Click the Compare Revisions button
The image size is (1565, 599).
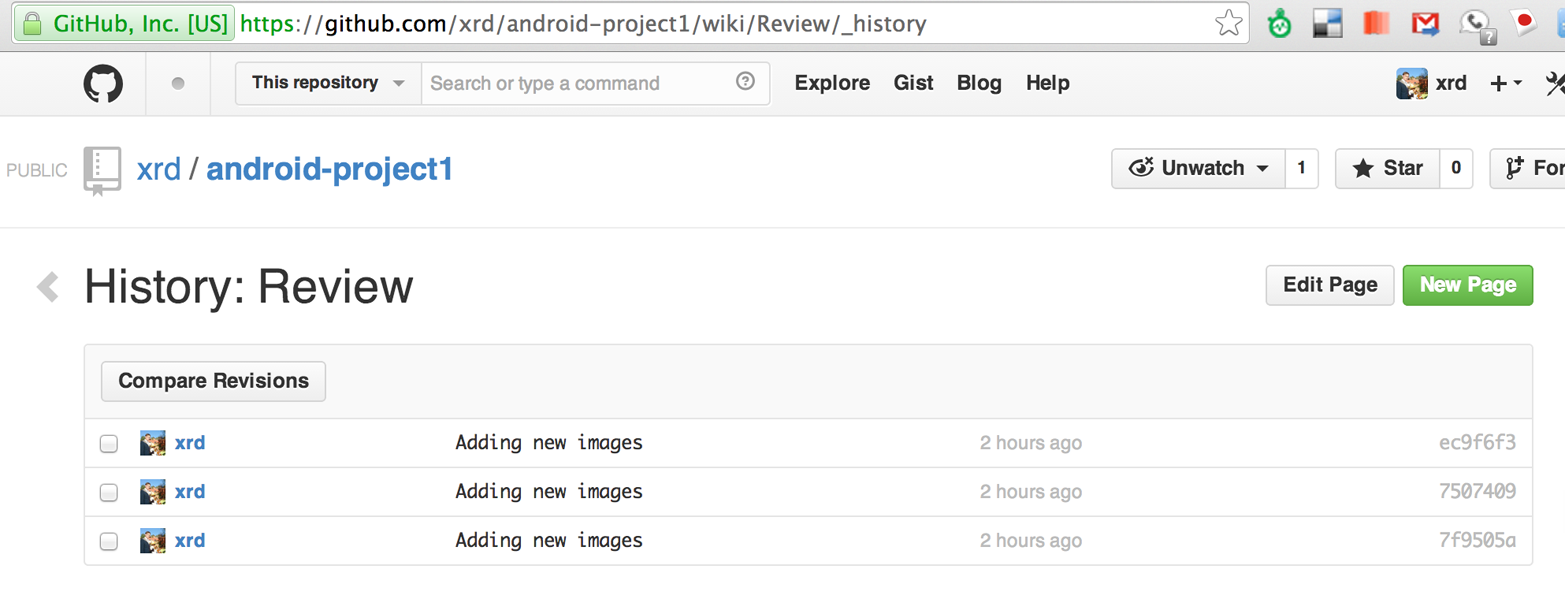pos(213,381)
